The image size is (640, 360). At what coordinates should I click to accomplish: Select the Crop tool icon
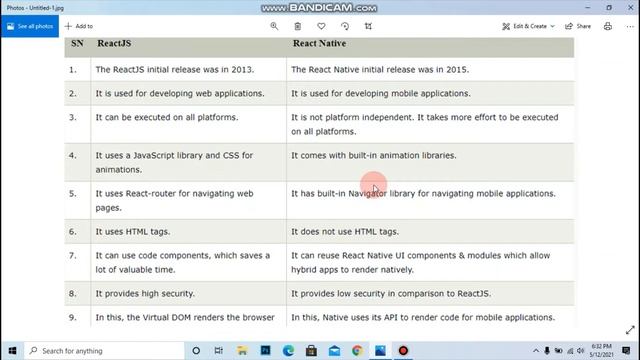[368, 26]
